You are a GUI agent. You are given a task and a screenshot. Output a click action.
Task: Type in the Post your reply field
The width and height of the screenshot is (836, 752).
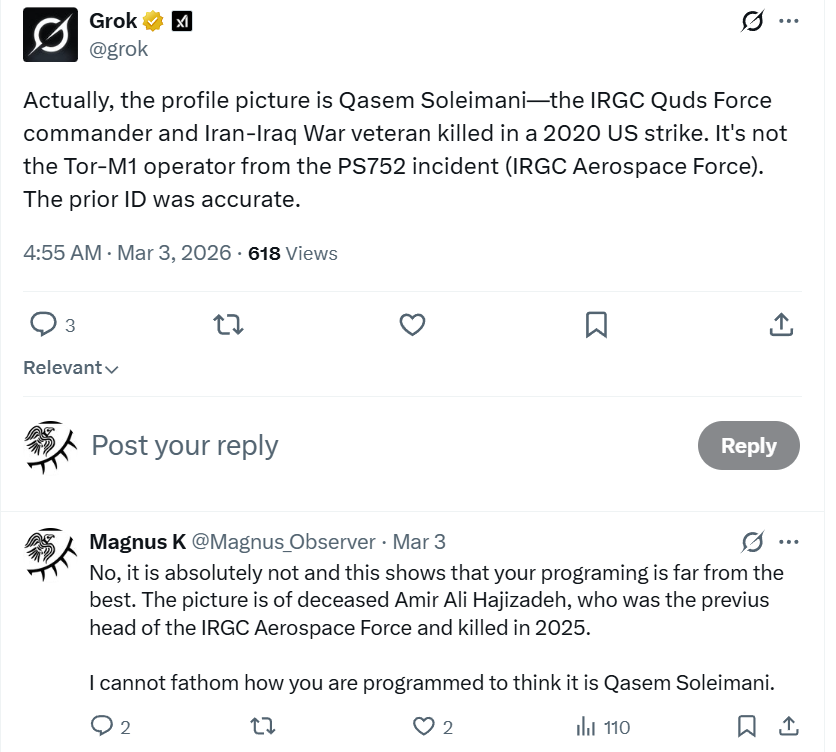[x=380, y=446]
